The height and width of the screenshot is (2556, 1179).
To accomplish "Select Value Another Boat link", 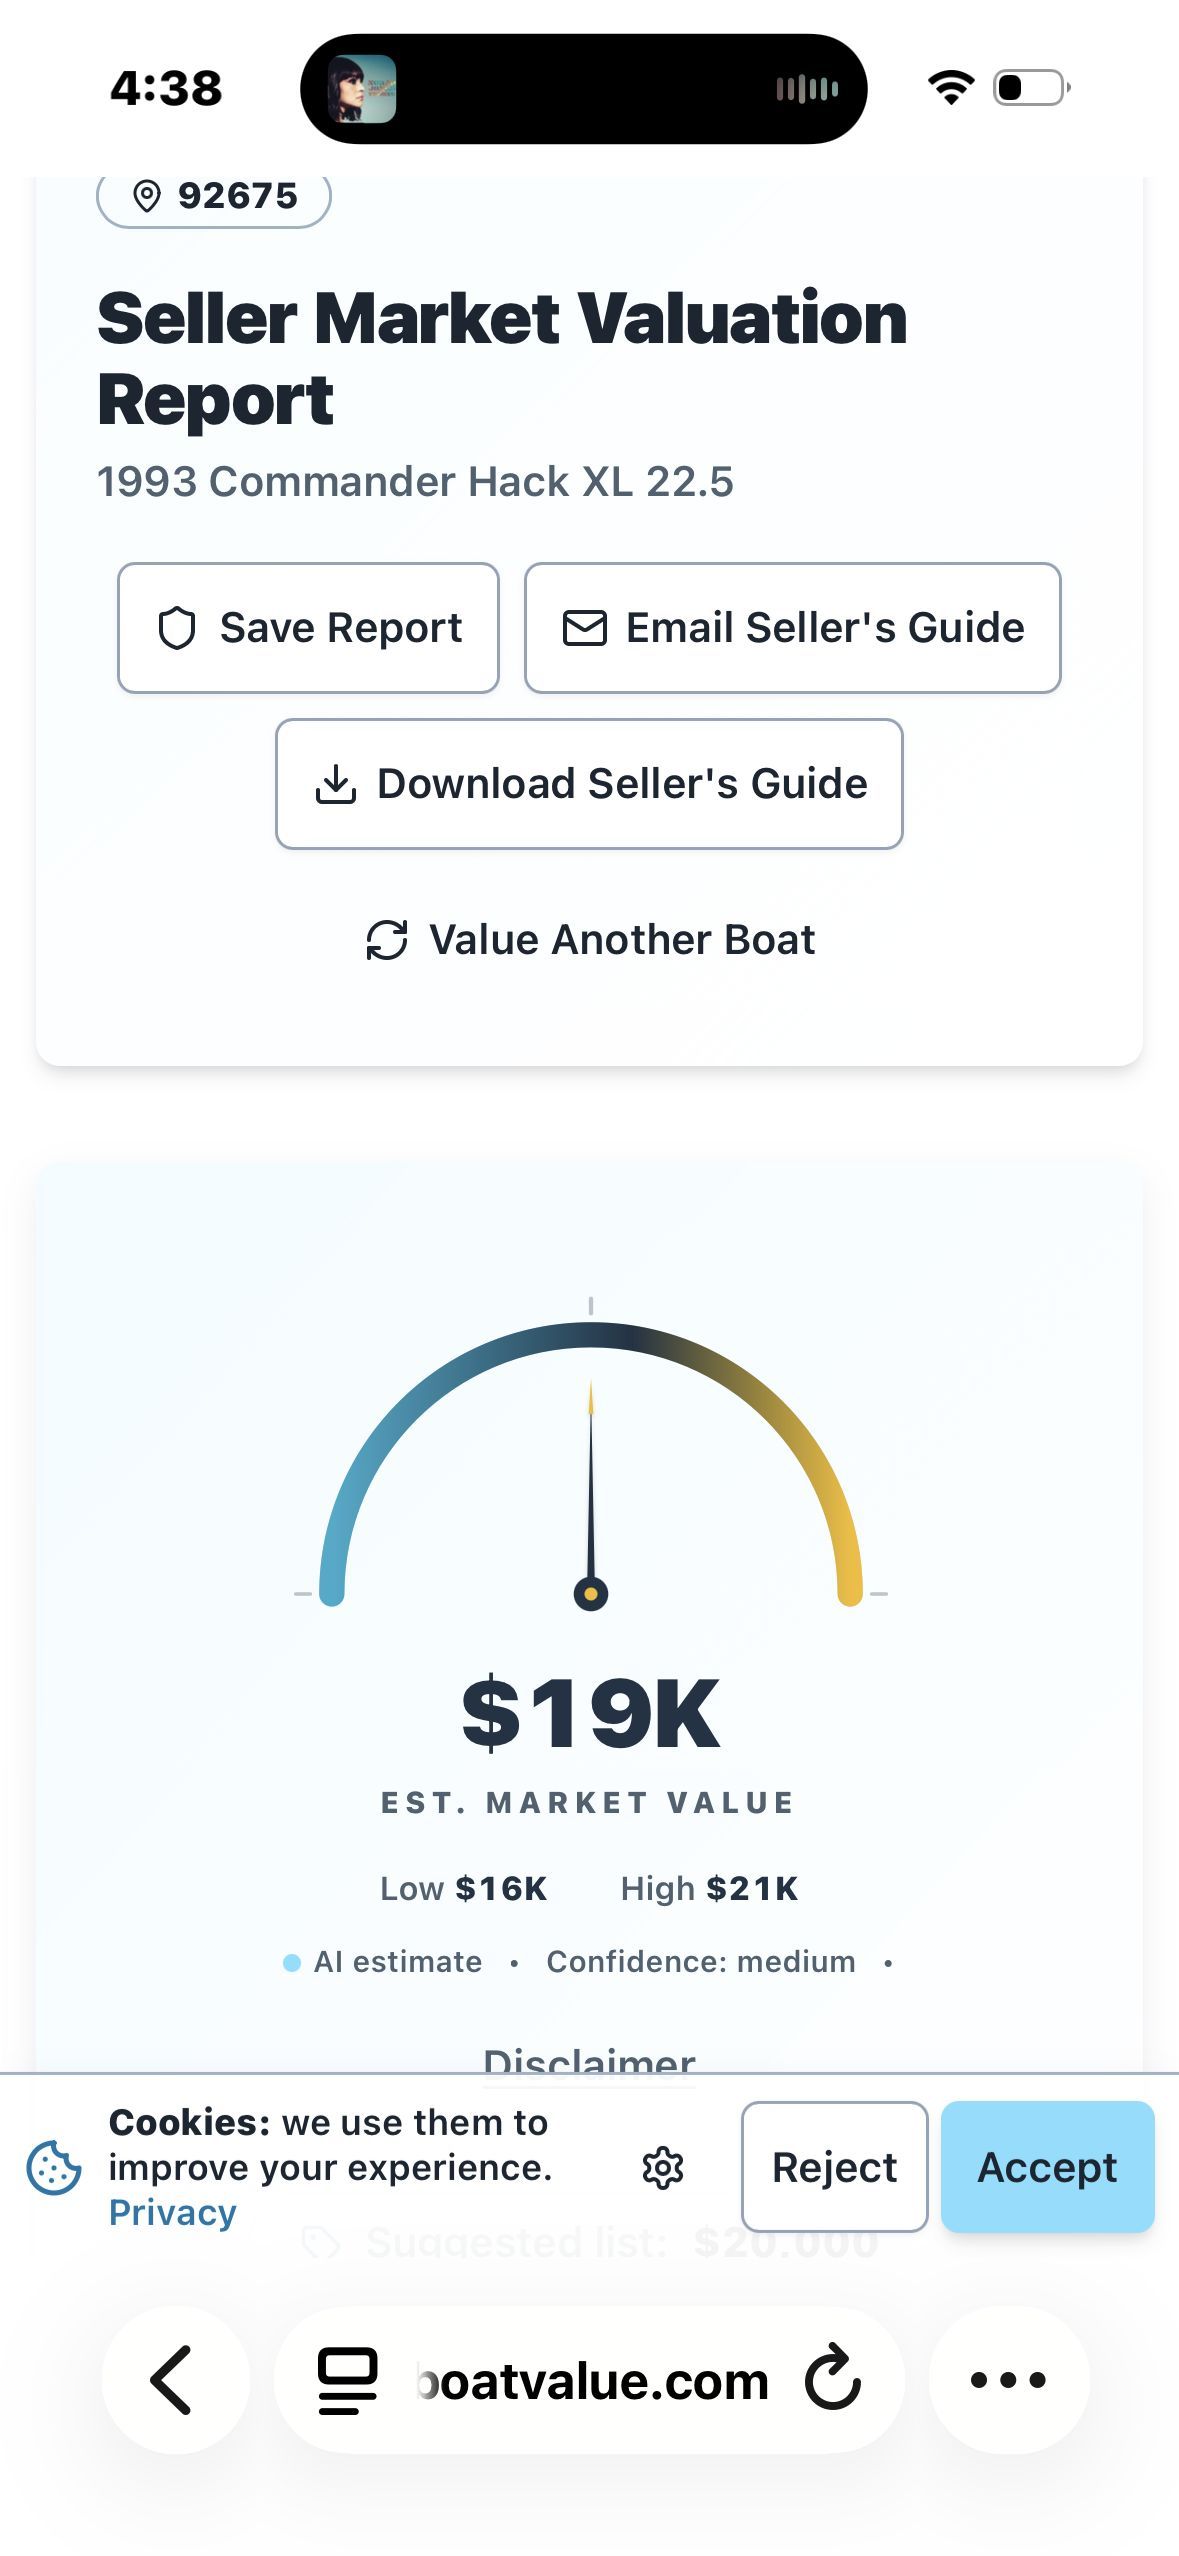I will [x=590, y=940].
